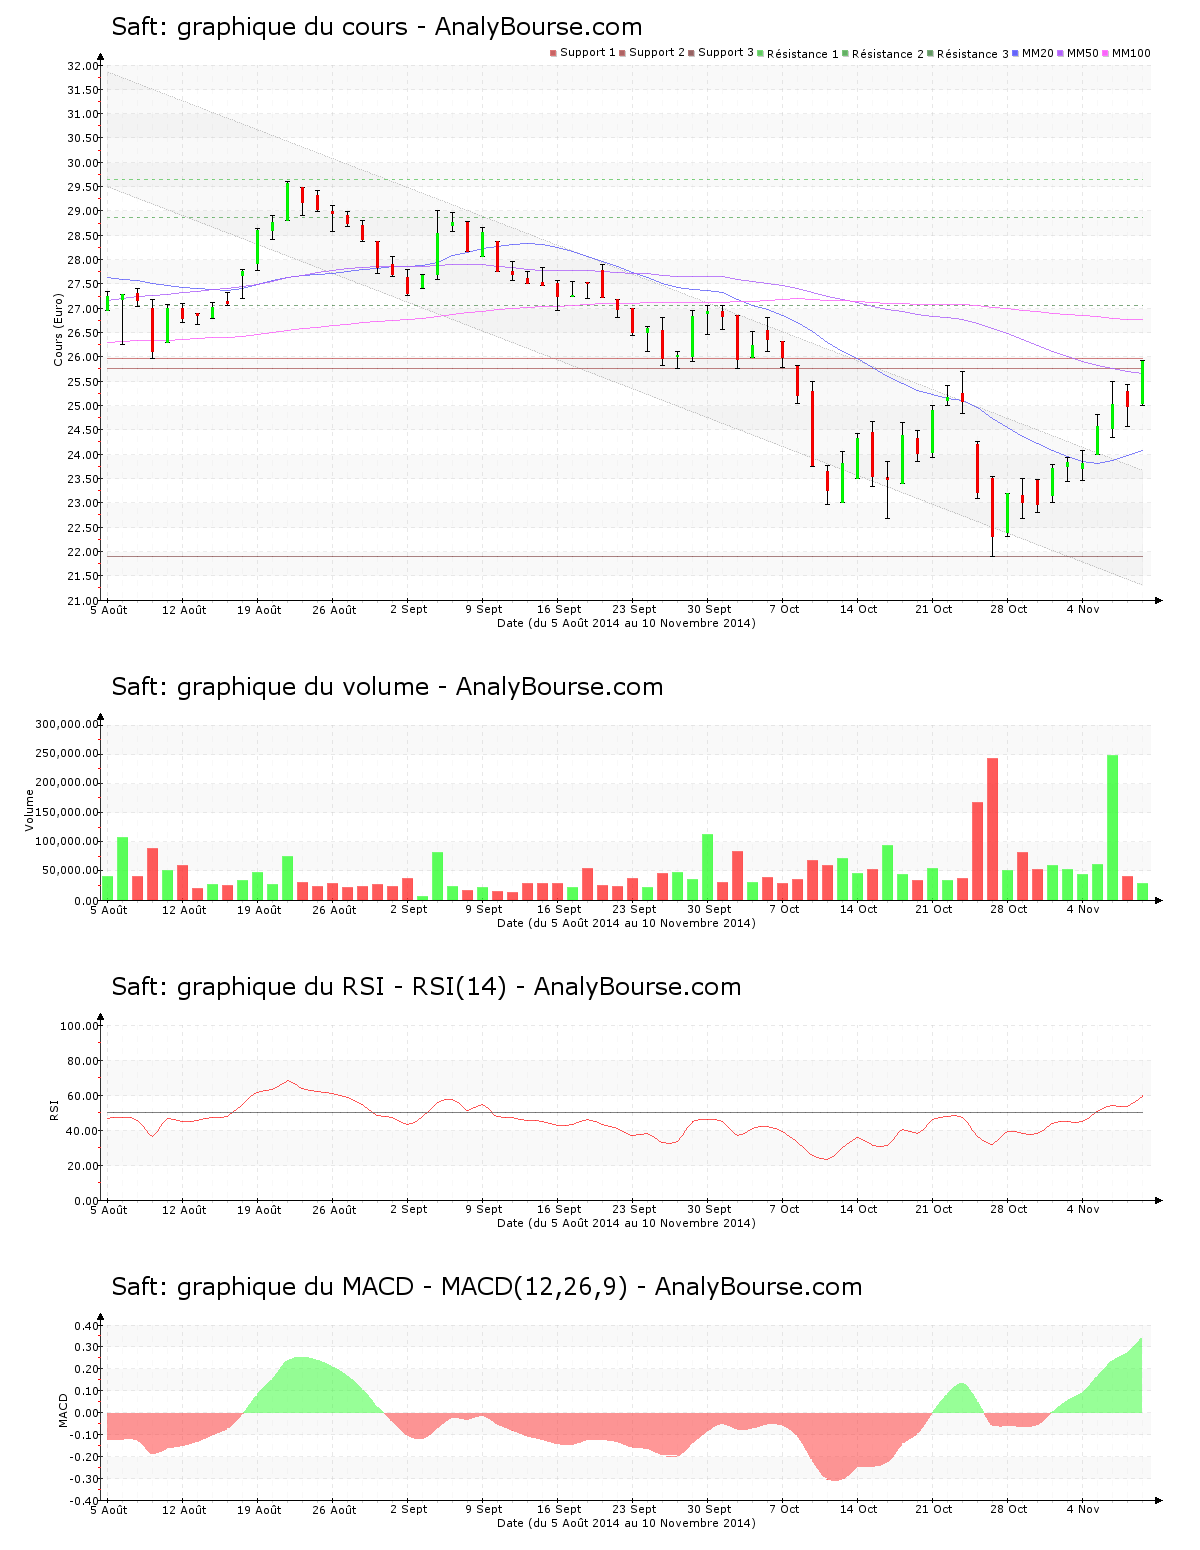Select the 'Support 3' legend label

tap(726, 53)
